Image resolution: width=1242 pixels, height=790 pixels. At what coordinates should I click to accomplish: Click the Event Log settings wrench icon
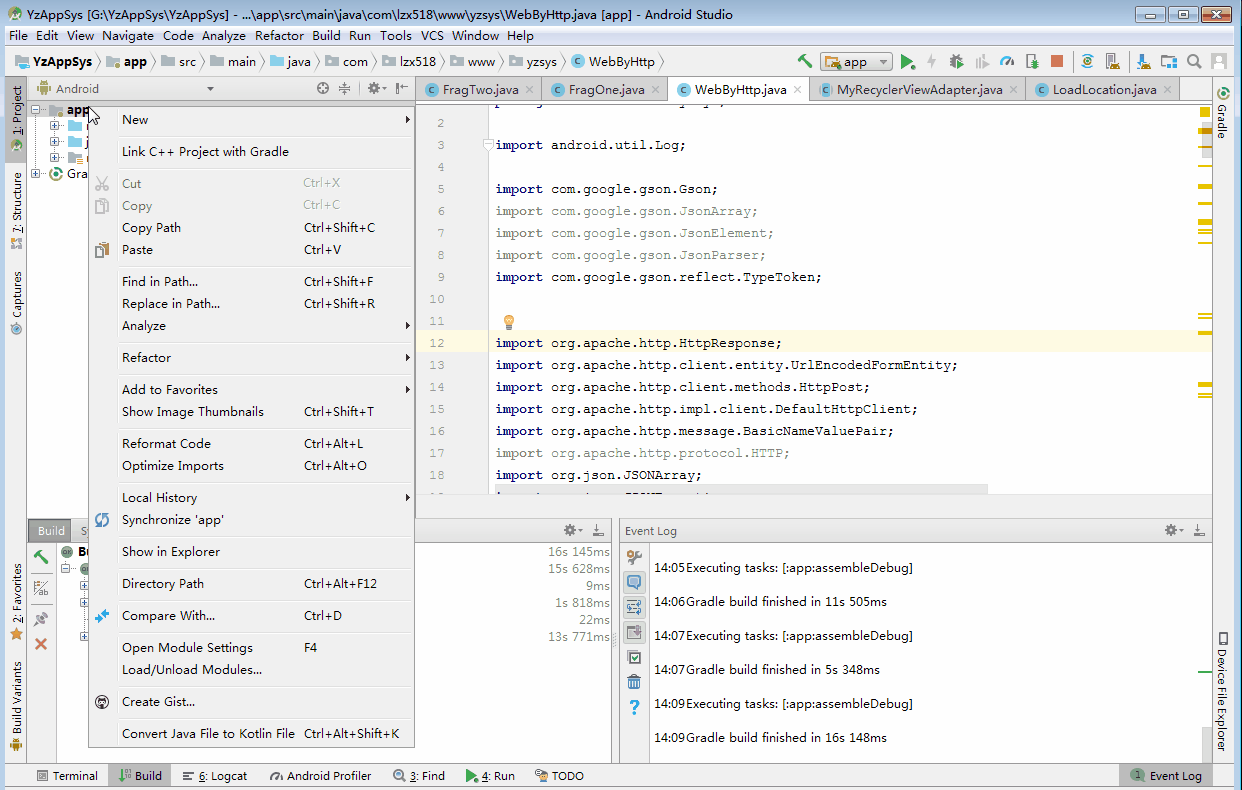[634, 557]
